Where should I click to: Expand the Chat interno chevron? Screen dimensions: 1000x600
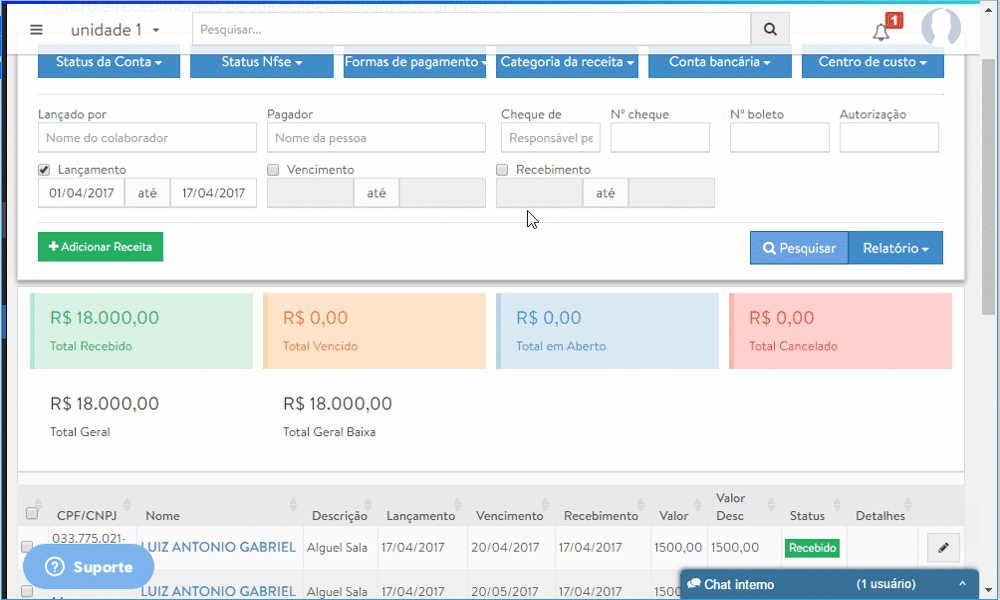(x=962, y=584)
